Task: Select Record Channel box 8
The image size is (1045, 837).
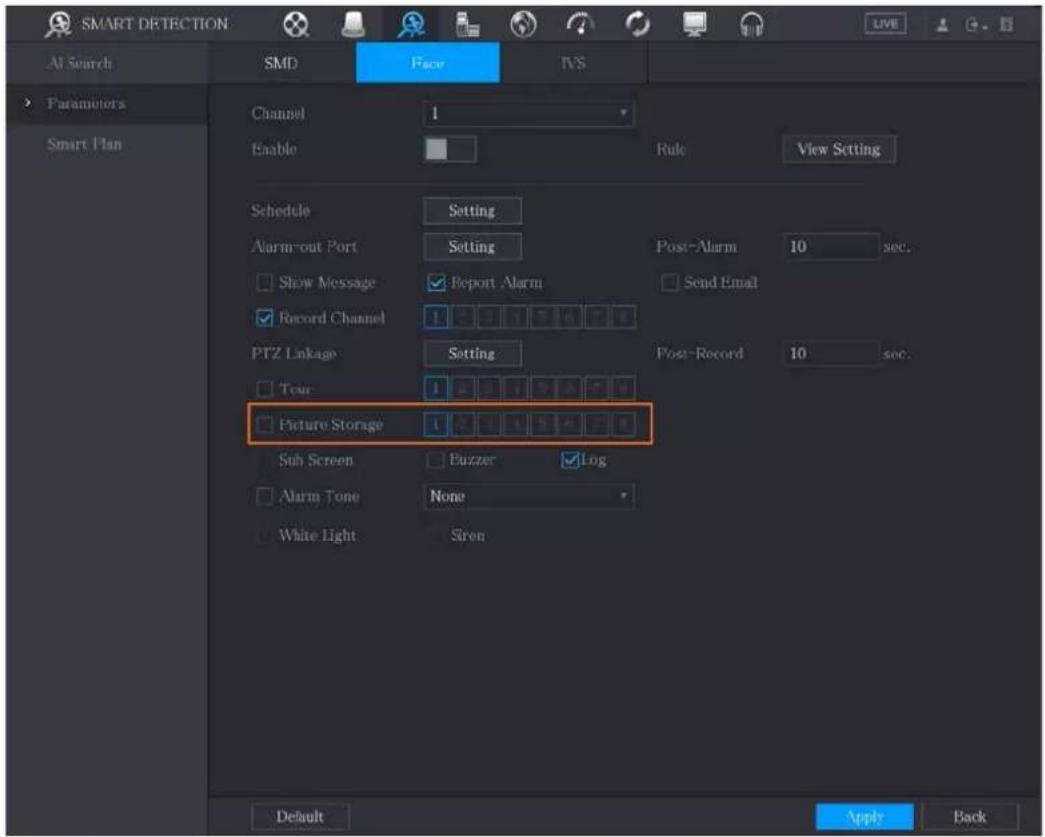Action: point(623,317)
